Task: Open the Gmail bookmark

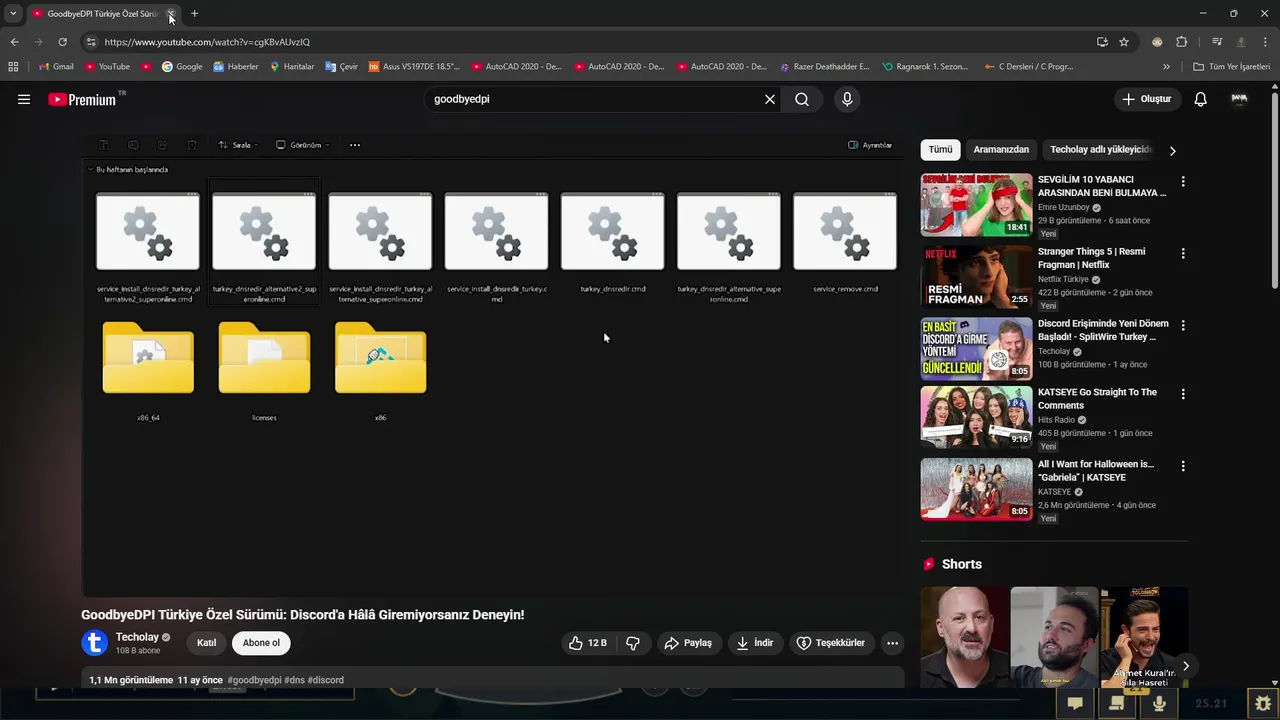Action: click(55, 67)
